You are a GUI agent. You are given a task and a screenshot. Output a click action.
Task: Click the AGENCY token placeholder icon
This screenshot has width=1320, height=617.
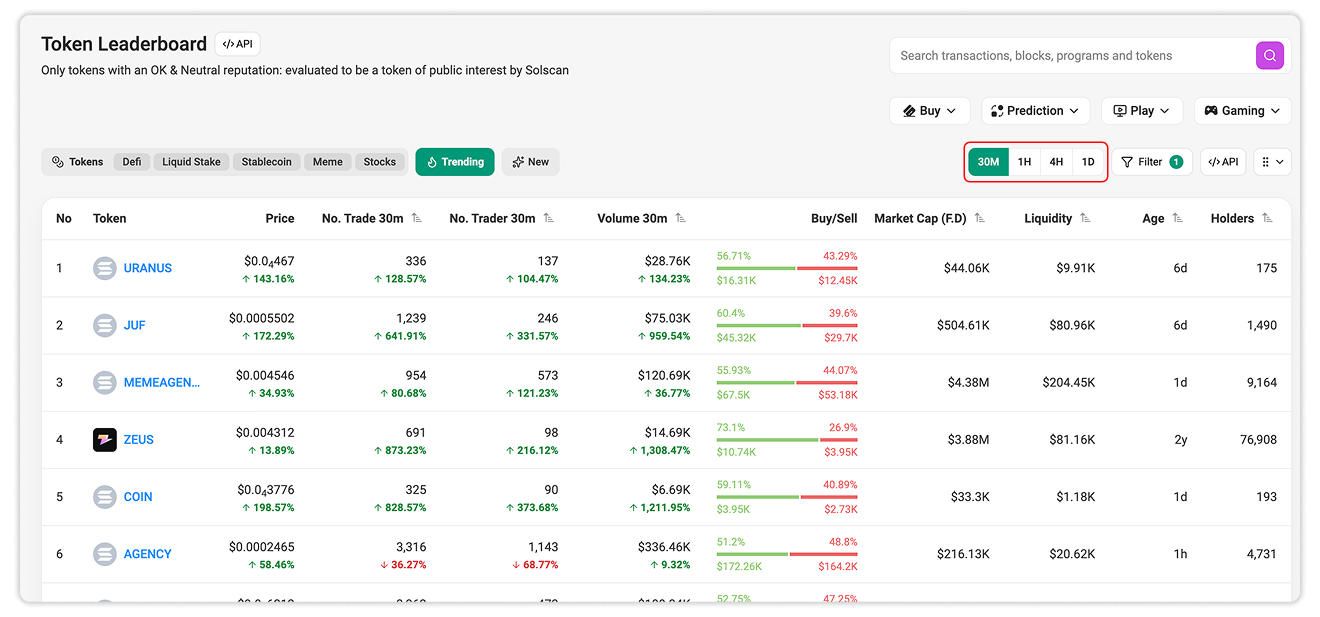pos(105,553)
